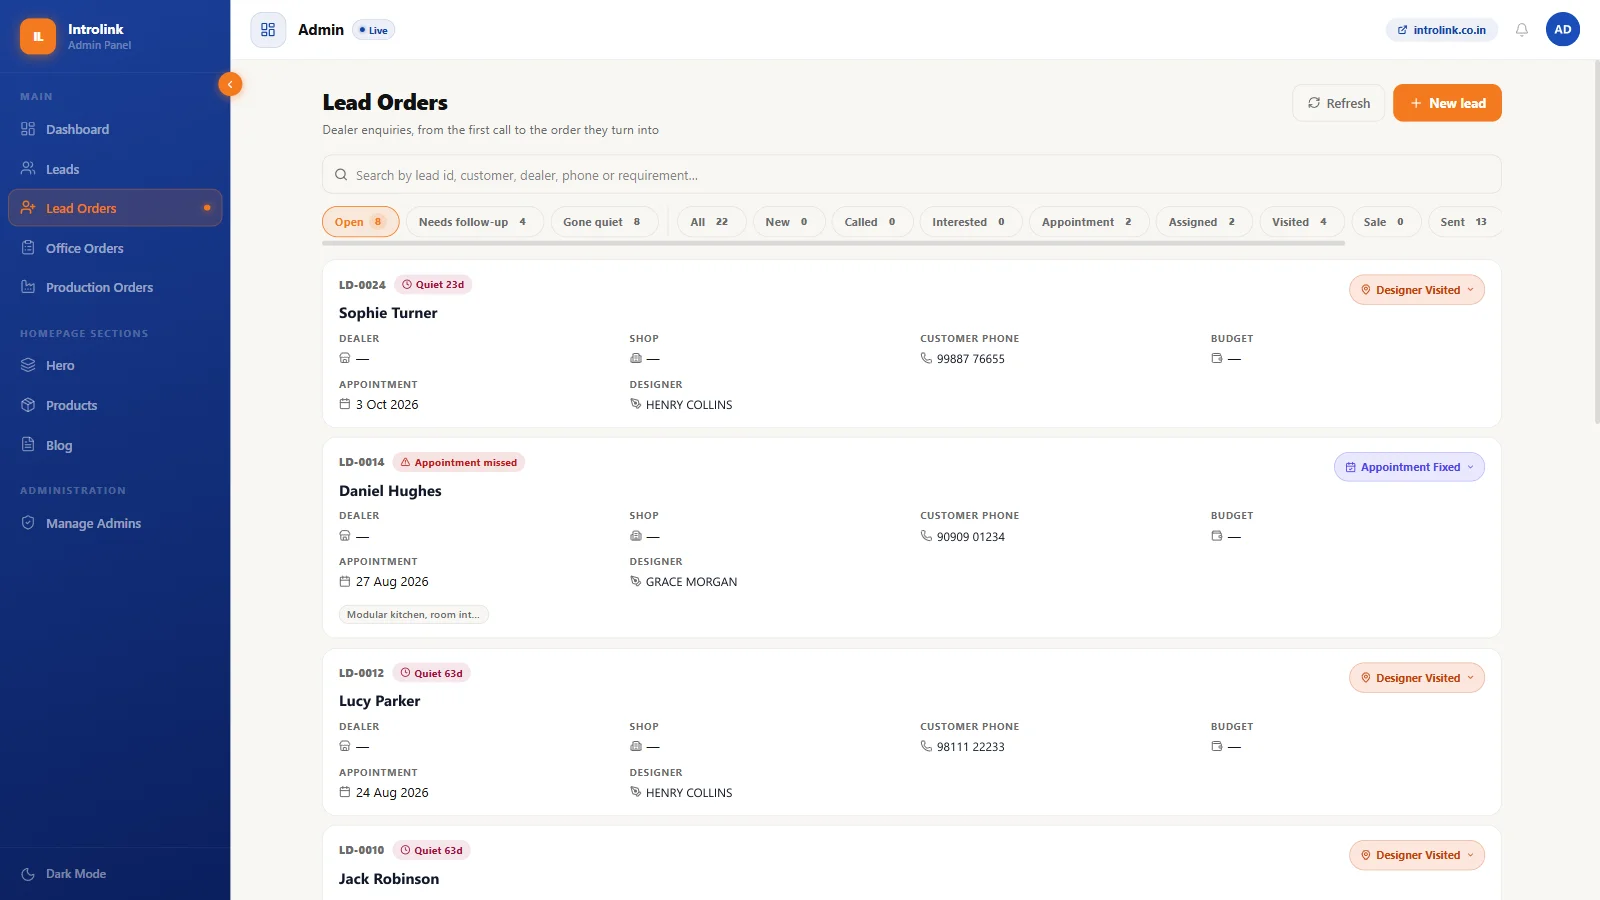This screenshot has height=900, width=1600.
Task: Click phone icon for 90909 01234
Action: (926, 536)
